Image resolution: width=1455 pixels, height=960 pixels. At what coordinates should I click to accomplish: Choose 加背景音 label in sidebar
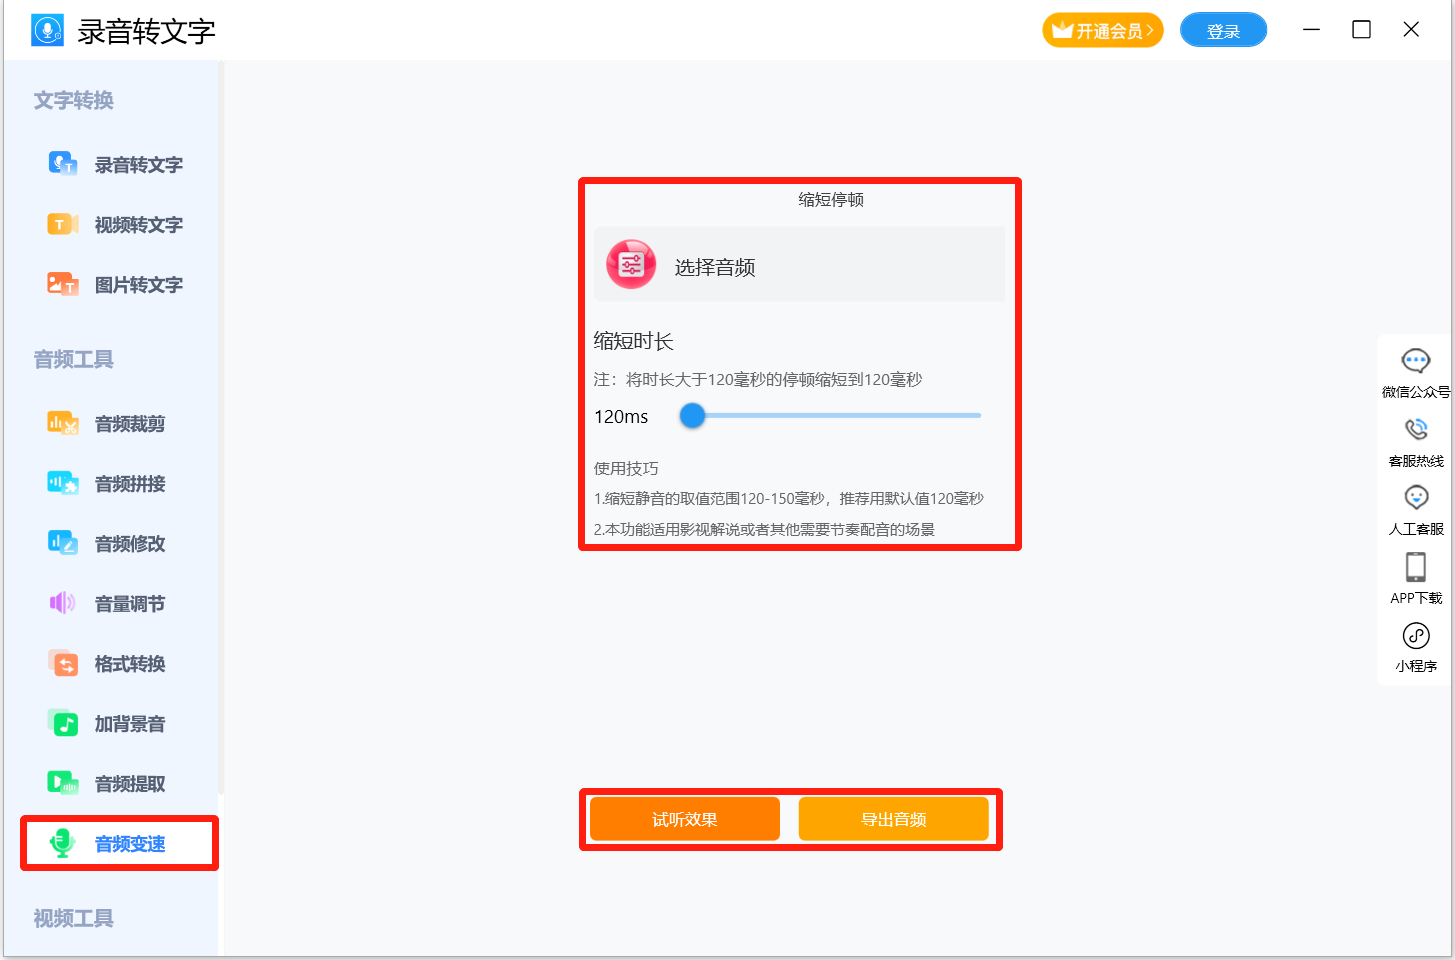pyautogui.click(x=130, y=724)
